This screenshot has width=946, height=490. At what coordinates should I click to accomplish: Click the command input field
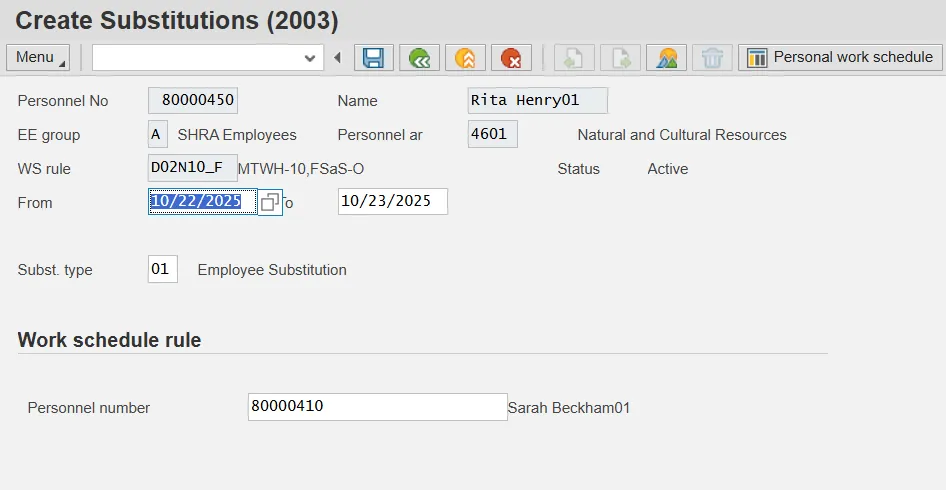[197, 58]
